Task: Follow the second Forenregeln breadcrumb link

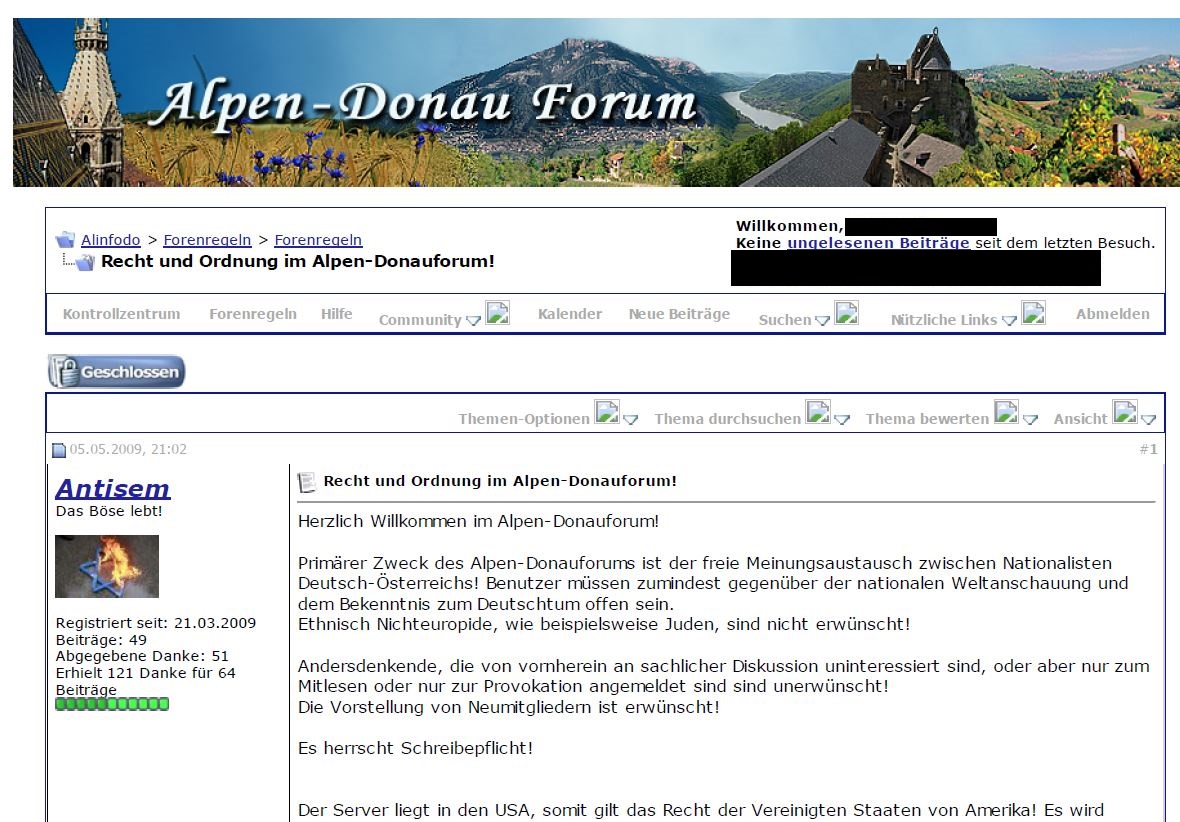Action: coord(318,240)
